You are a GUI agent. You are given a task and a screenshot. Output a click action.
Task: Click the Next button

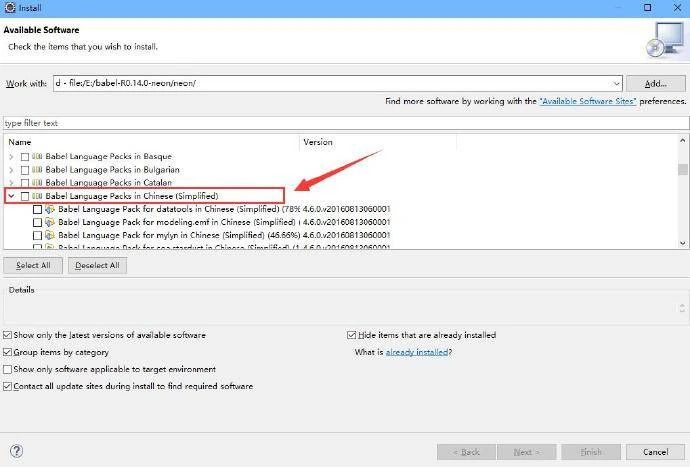pyautogui.click(x=527, y=452)
